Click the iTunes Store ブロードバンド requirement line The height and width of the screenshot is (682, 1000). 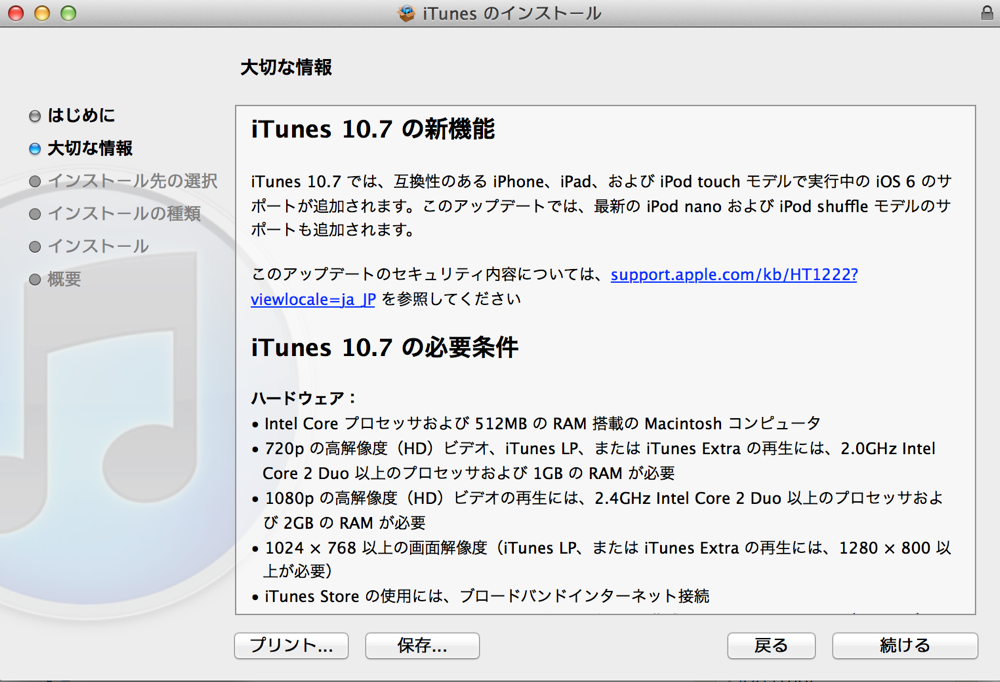(480, 597)
